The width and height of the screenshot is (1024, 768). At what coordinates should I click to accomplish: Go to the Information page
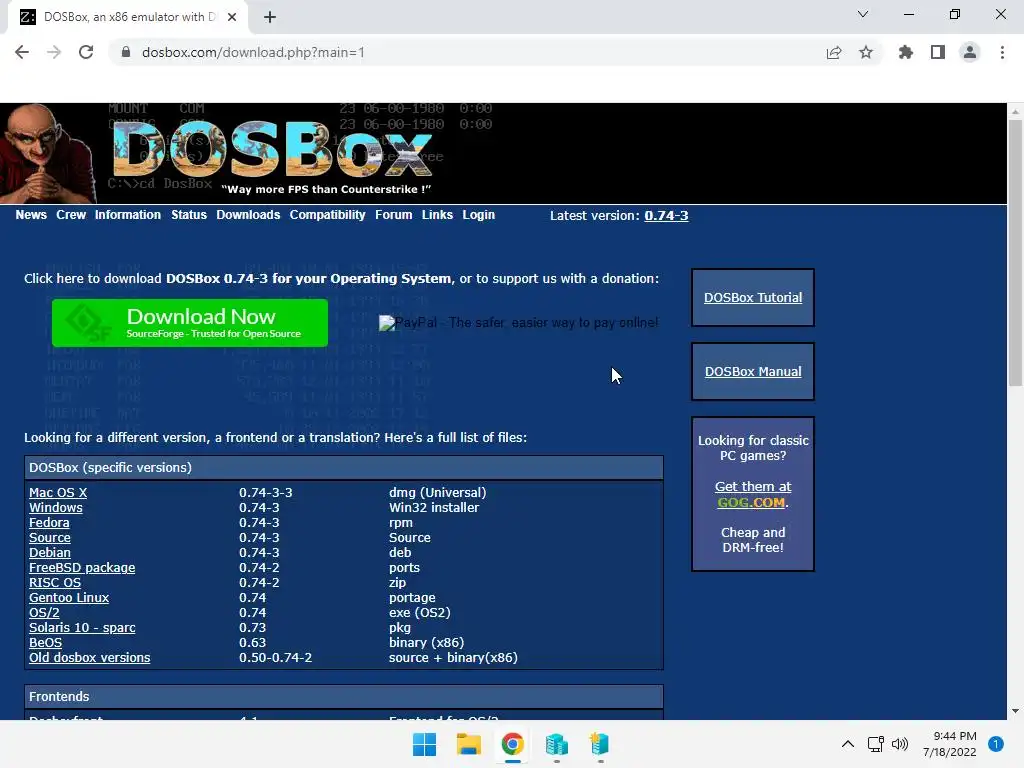pos(127,215)
